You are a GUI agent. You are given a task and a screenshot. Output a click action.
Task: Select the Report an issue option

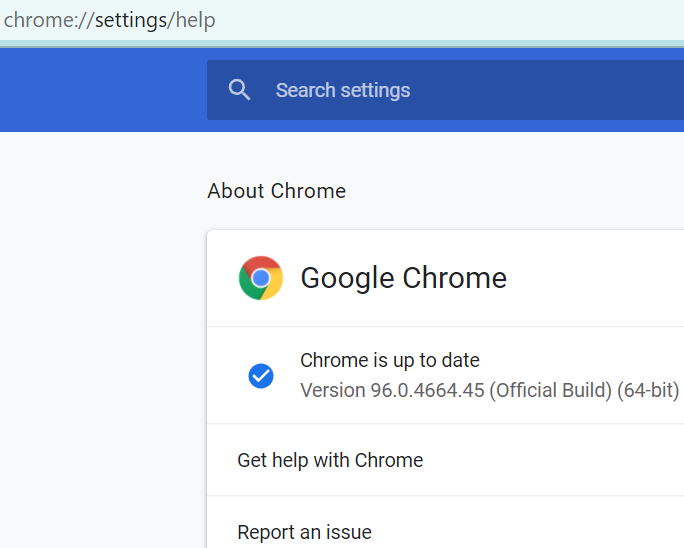click(304, 532)
